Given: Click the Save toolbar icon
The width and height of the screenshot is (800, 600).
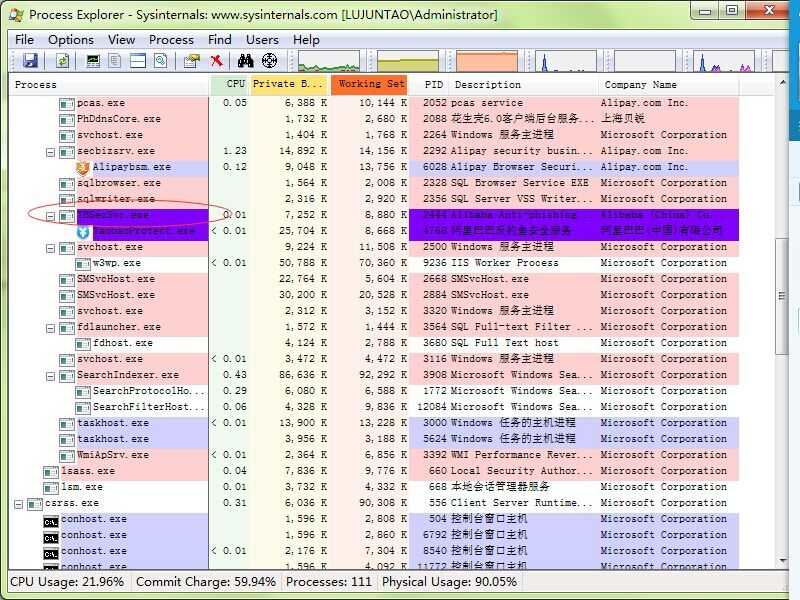Looking at the screenshot, I should (30, 61).
